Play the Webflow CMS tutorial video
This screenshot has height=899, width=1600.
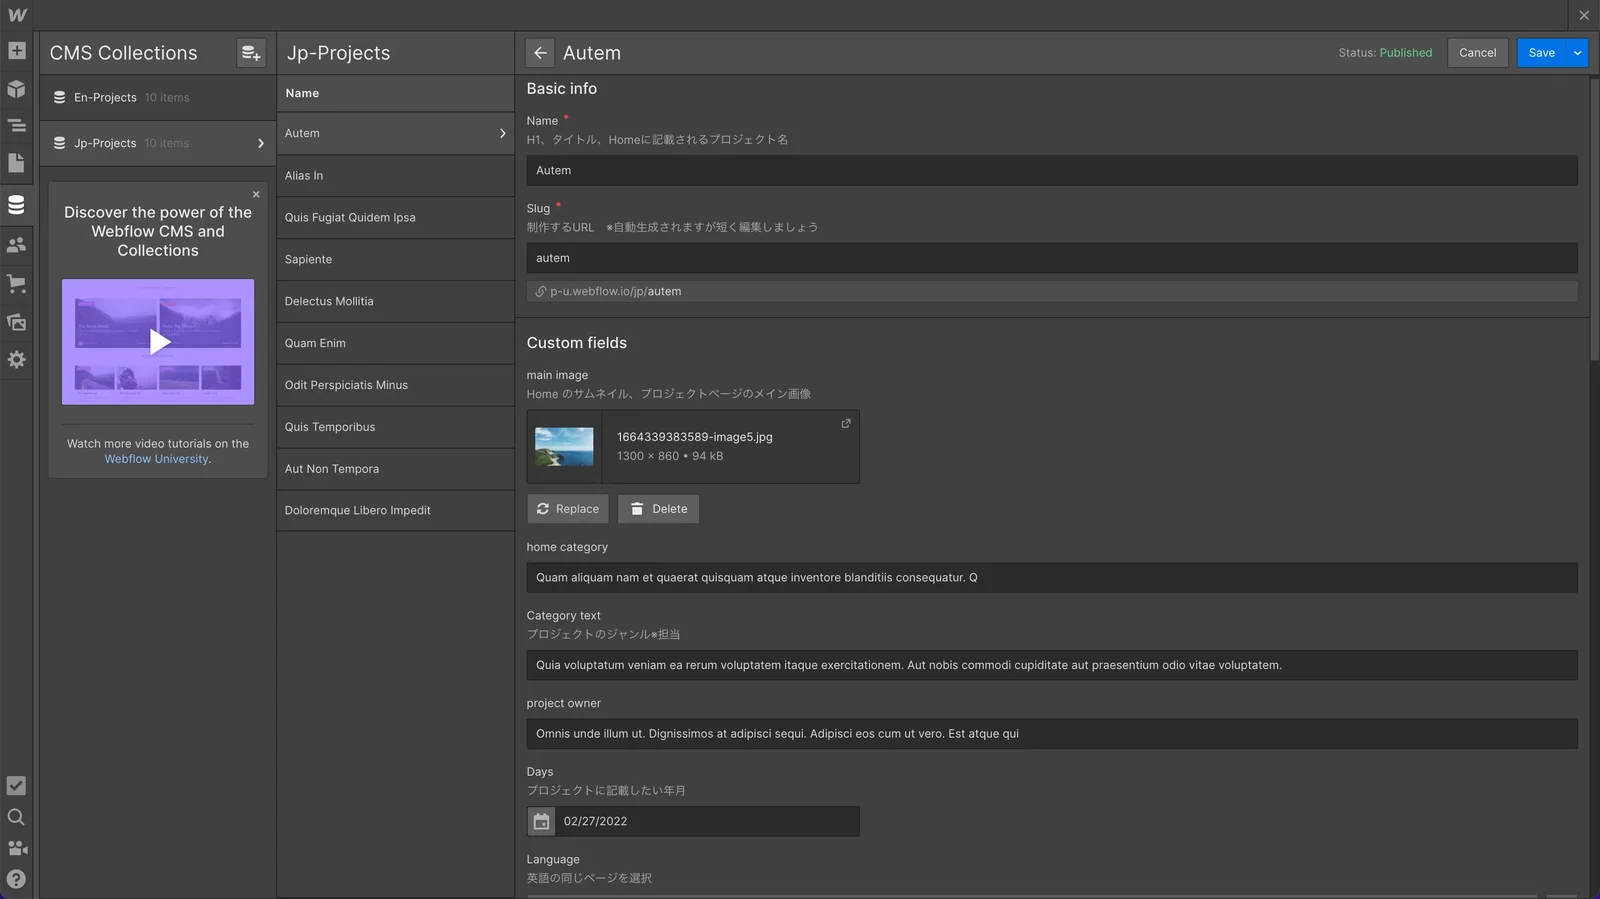[159, 342]
